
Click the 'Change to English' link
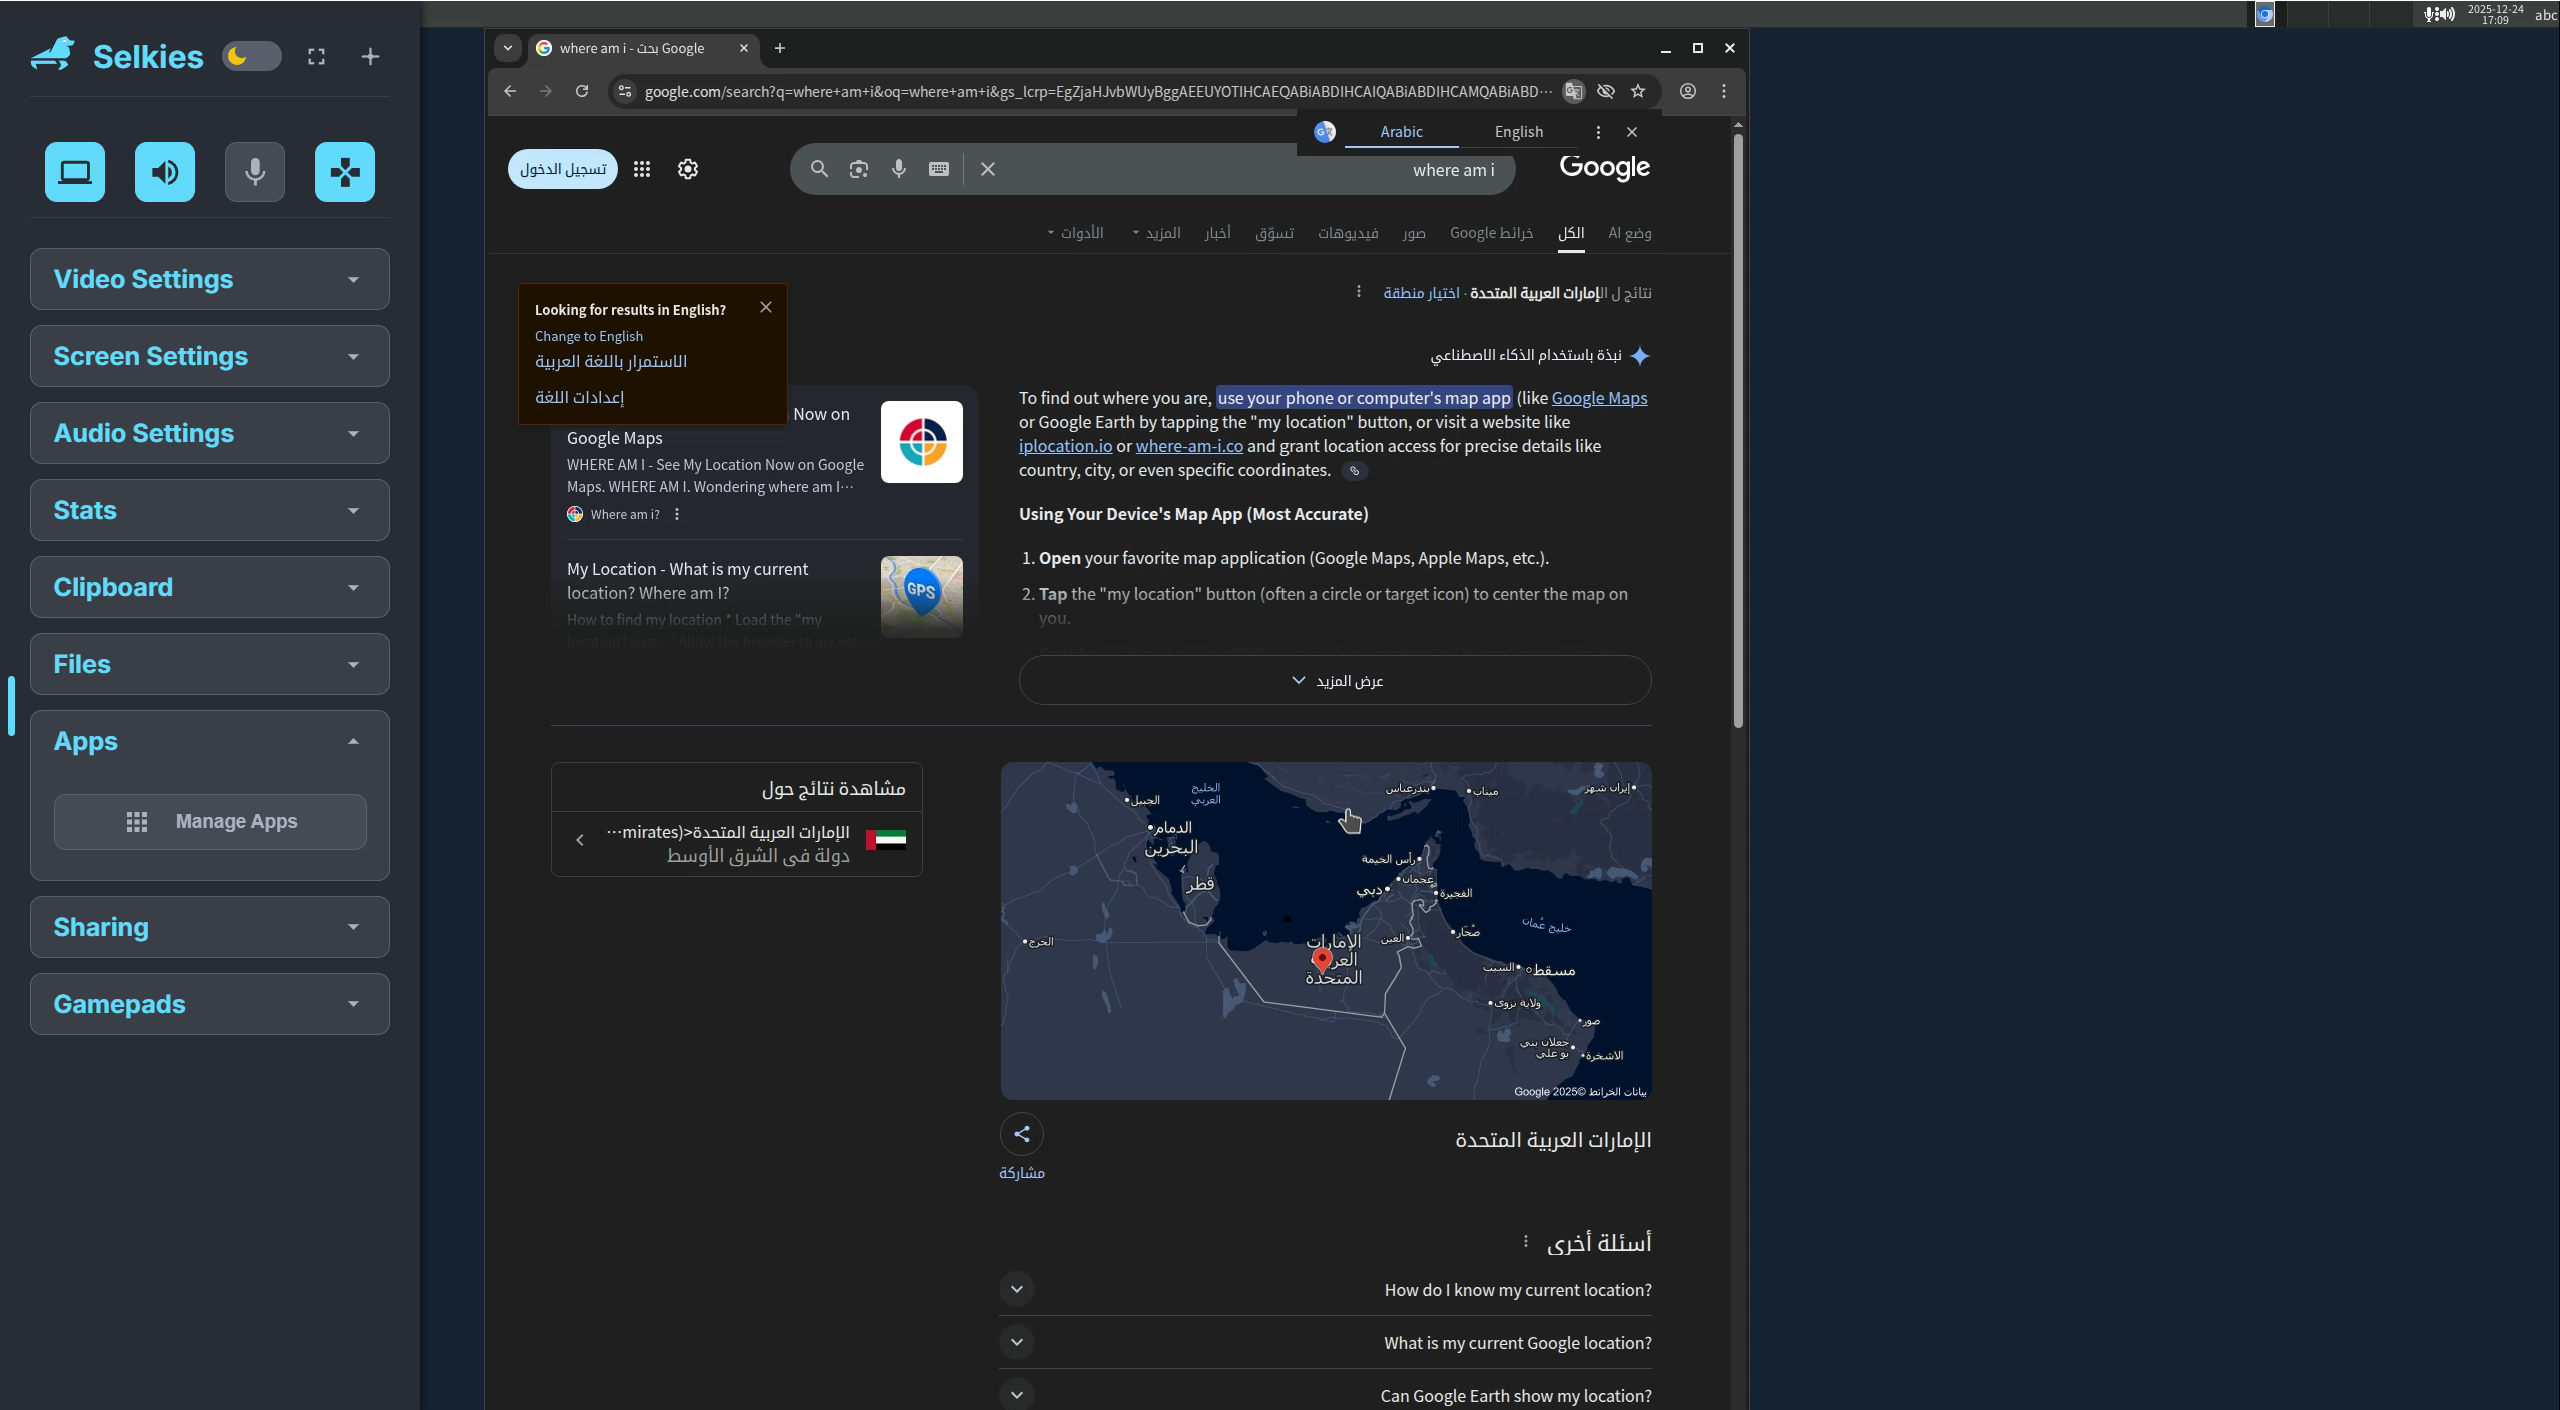click(589, 336)
